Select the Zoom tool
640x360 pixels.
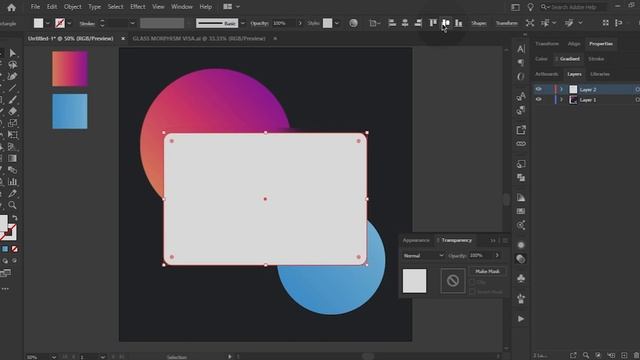(x=12, y=205)
